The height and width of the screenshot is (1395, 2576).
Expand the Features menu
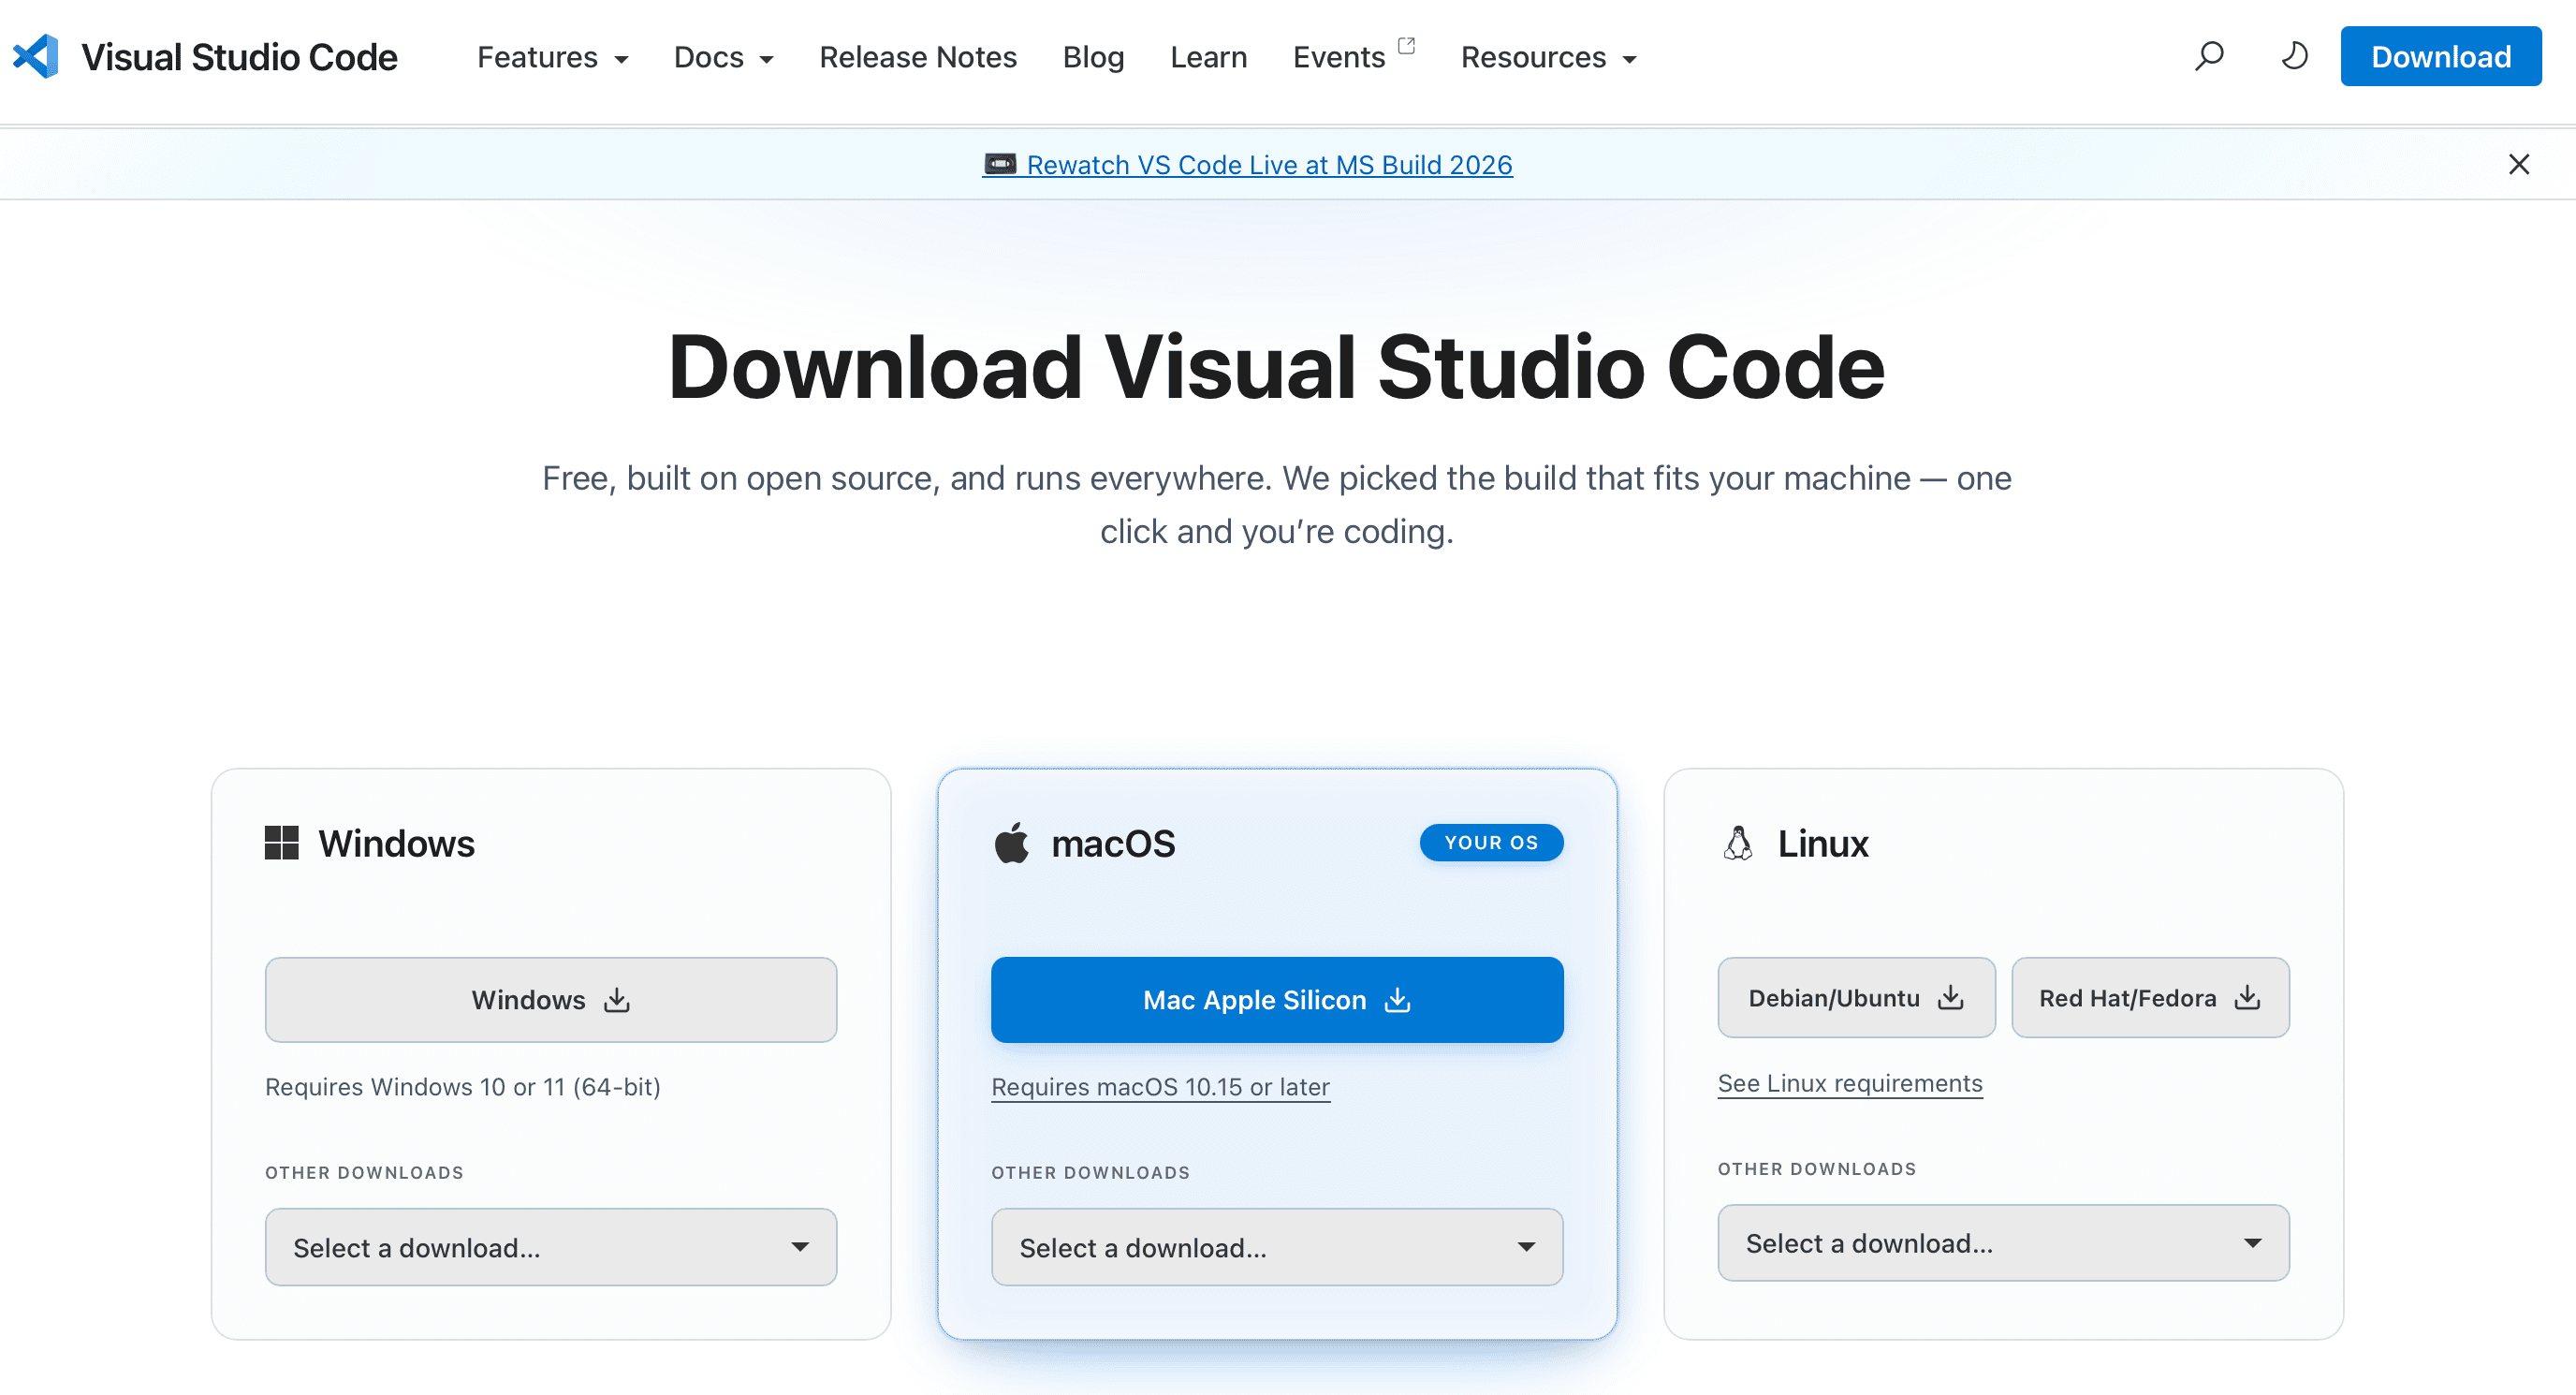(x=553, y=57)
